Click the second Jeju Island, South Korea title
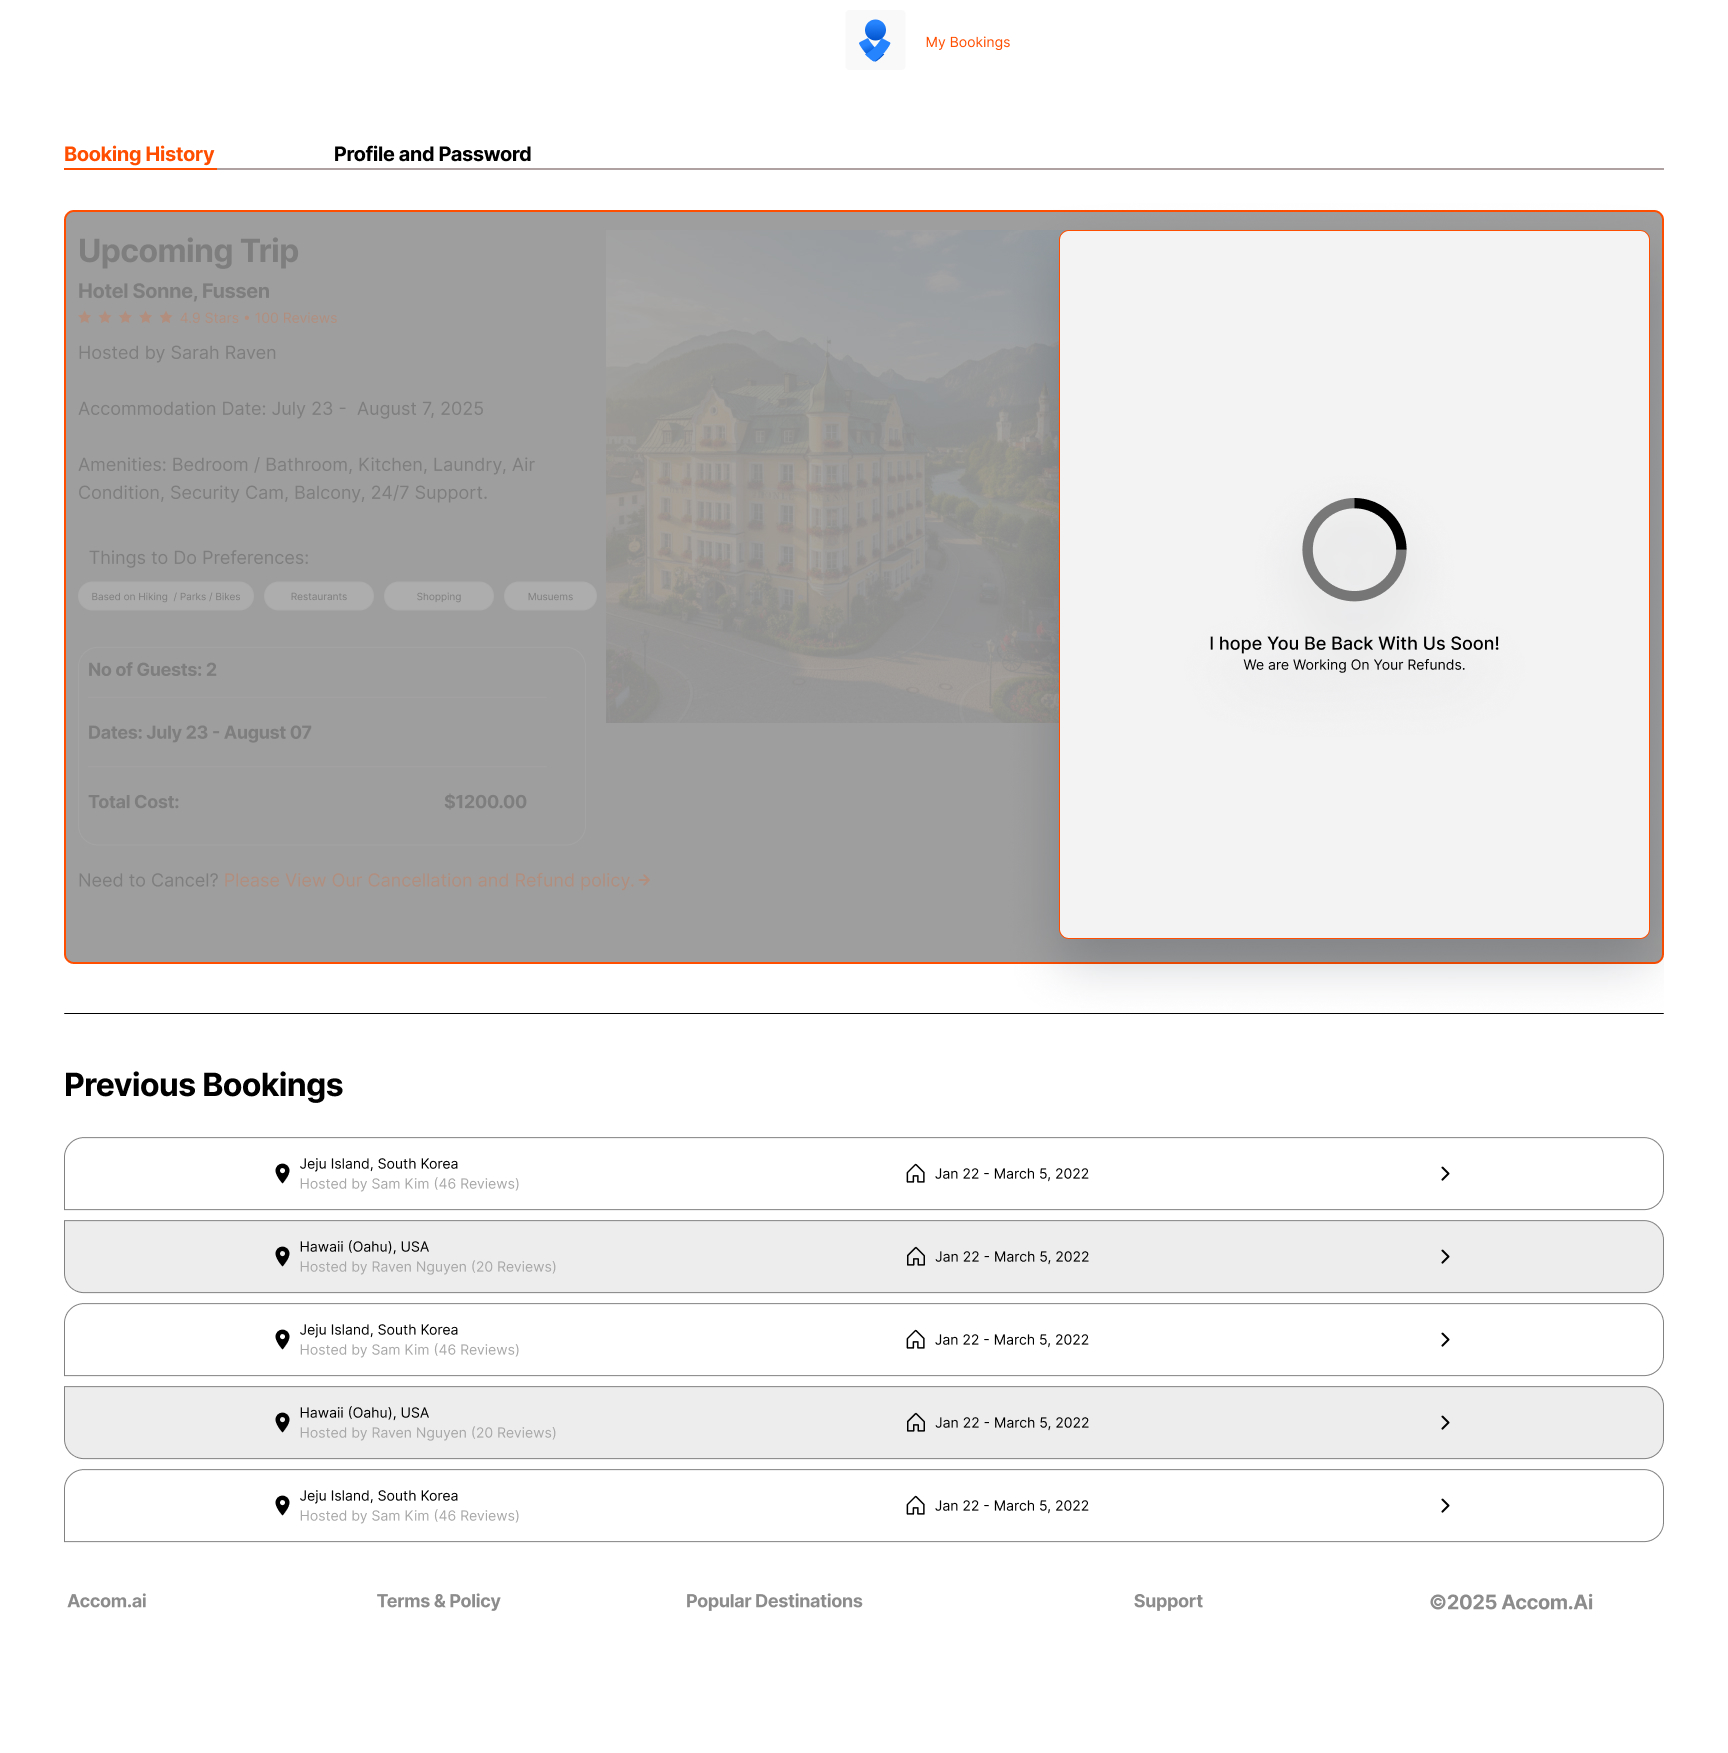The image size is (1728, 1753). (379, 1330)
